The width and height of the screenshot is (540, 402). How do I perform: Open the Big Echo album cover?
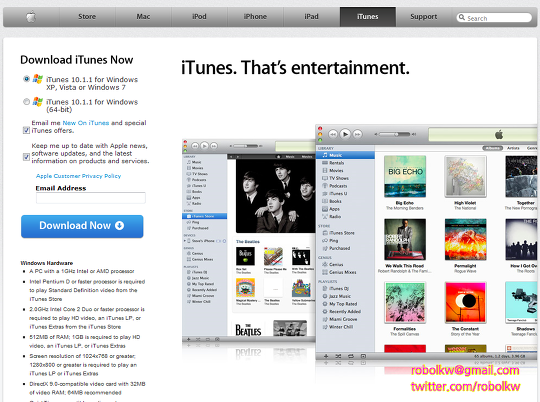click(405, 176)
